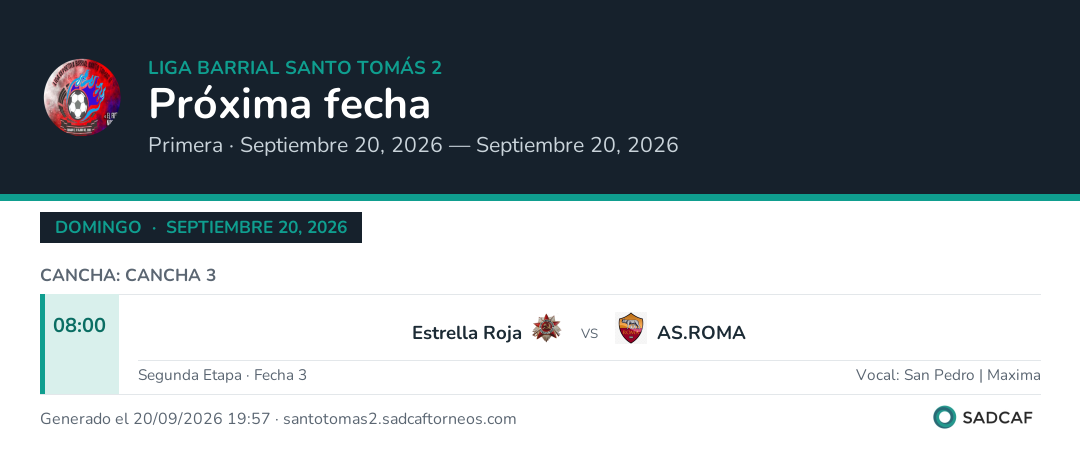
Task: Click the SADCAF brand name text
Action: 997,418
